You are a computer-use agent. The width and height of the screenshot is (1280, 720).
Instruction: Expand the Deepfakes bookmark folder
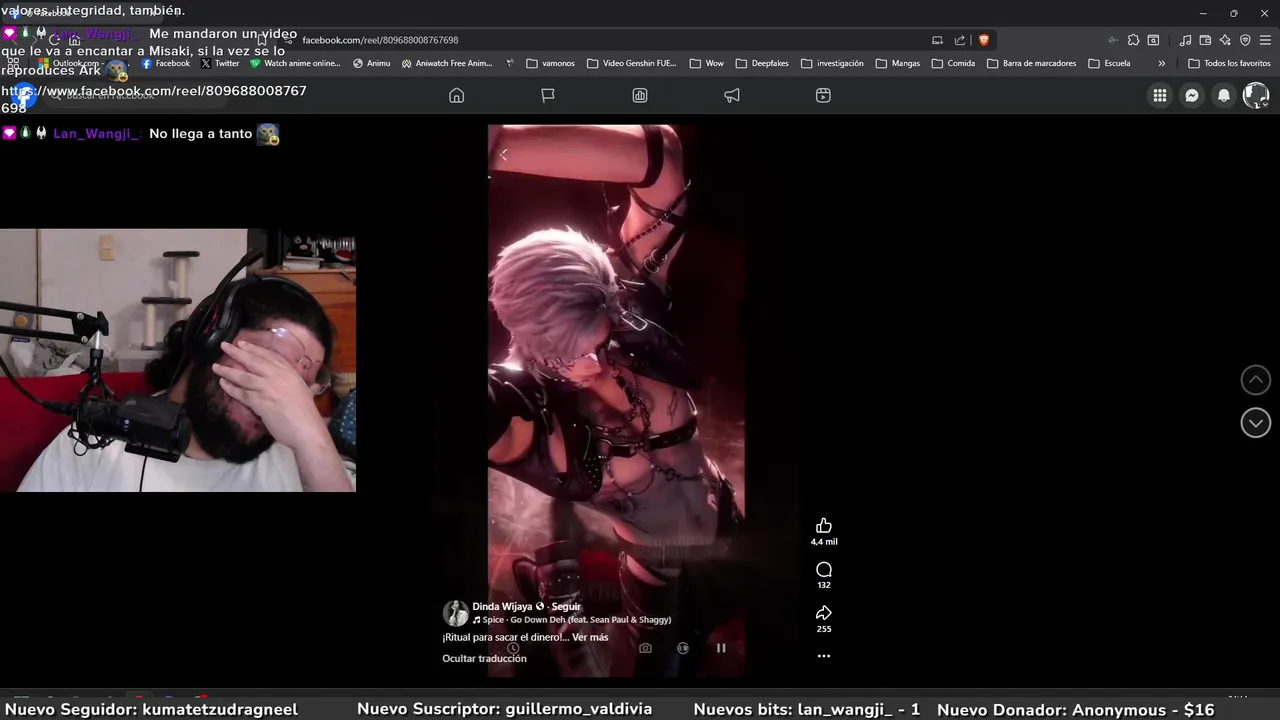762,63
